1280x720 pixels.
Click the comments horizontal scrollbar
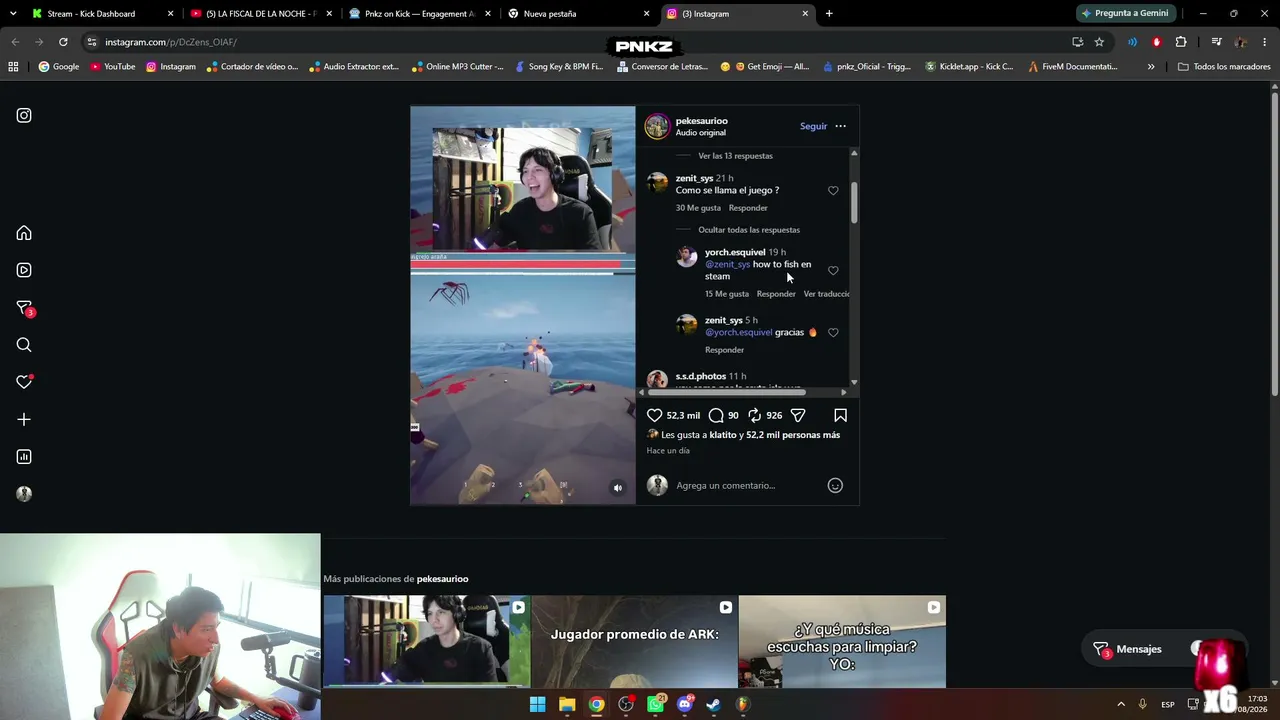[727, 392]
